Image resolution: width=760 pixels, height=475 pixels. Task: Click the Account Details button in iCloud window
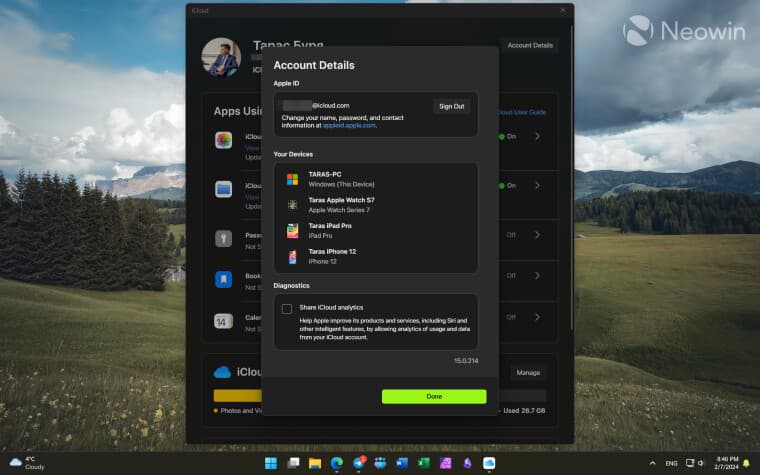point(530,45)
